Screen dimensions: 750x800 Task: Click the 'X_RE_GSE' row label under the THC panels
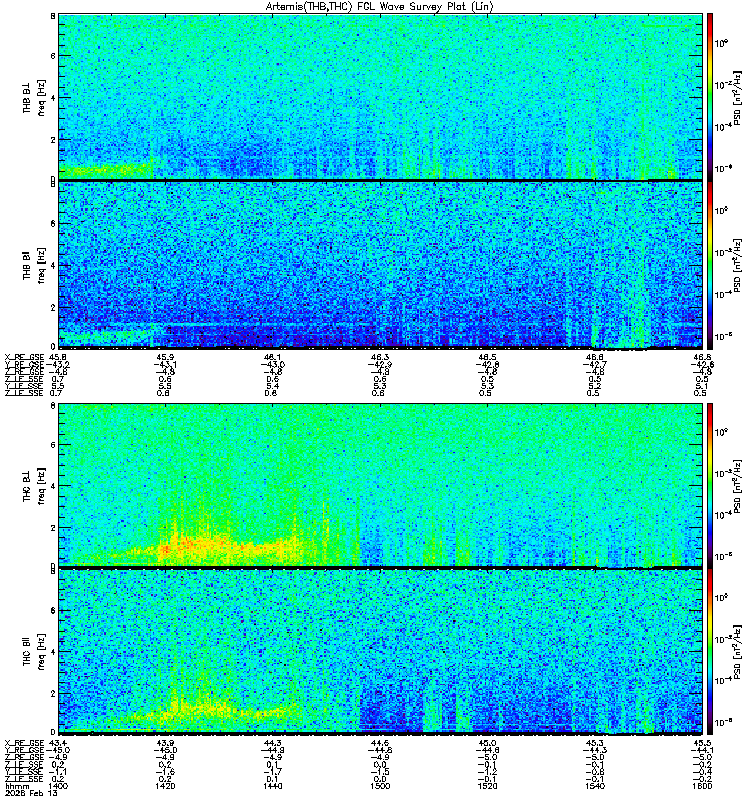tap(24, 743)
